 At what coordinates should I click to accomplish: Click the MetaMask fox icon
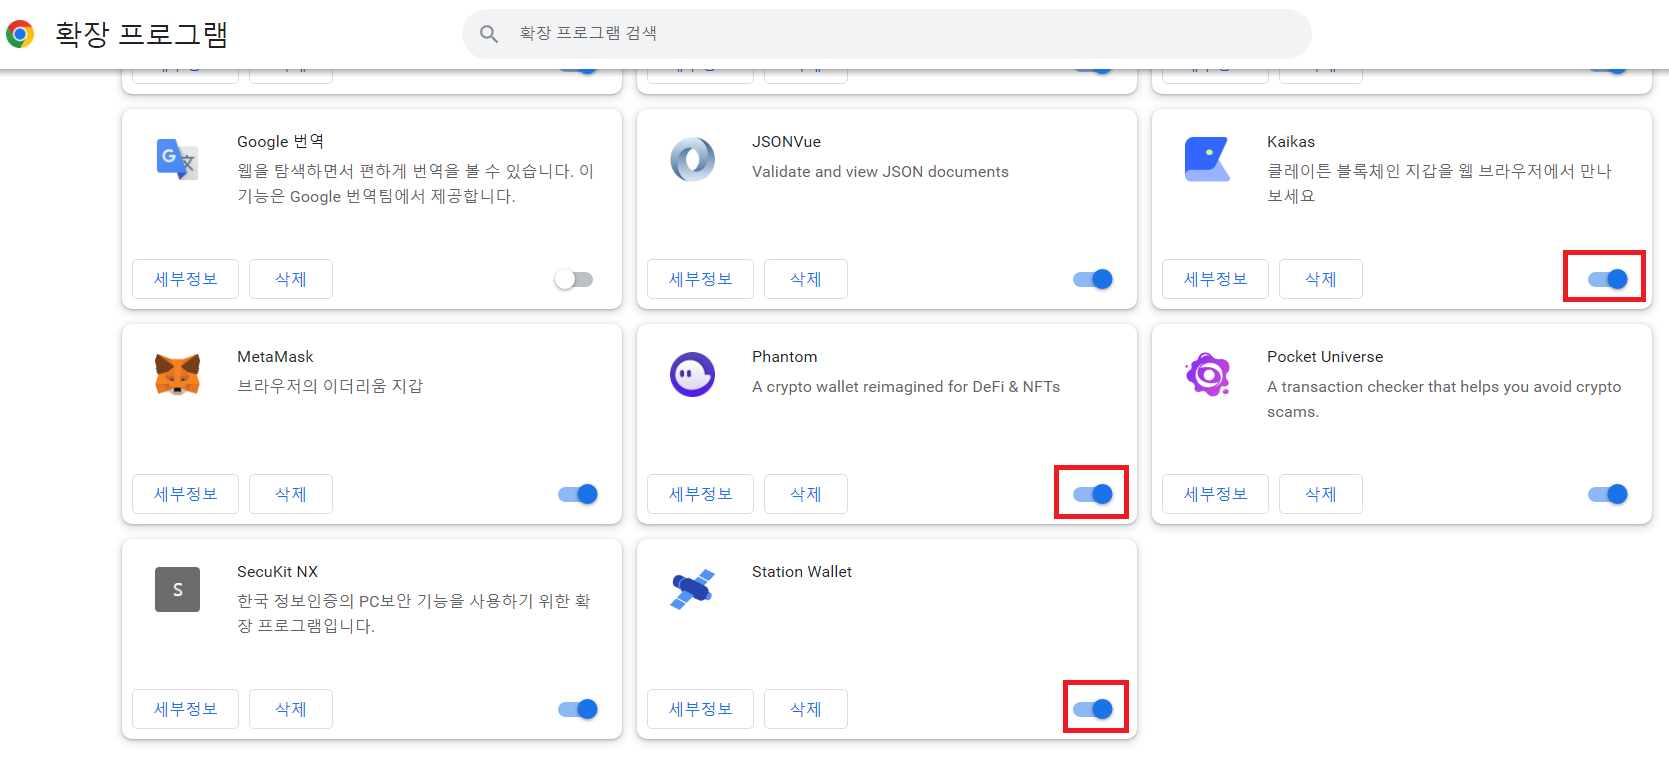177,374
